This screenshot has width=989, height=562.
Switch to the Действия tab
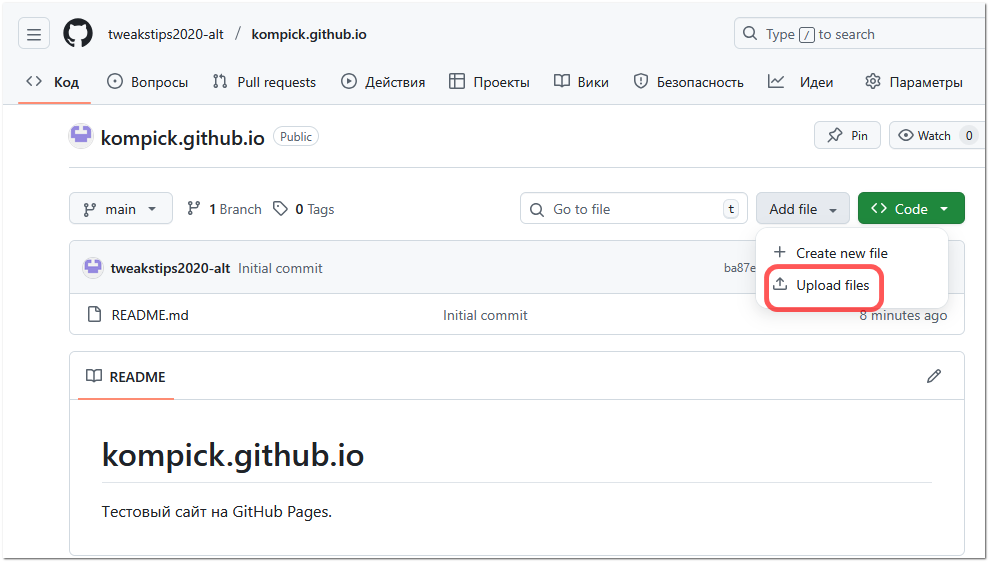383,82
